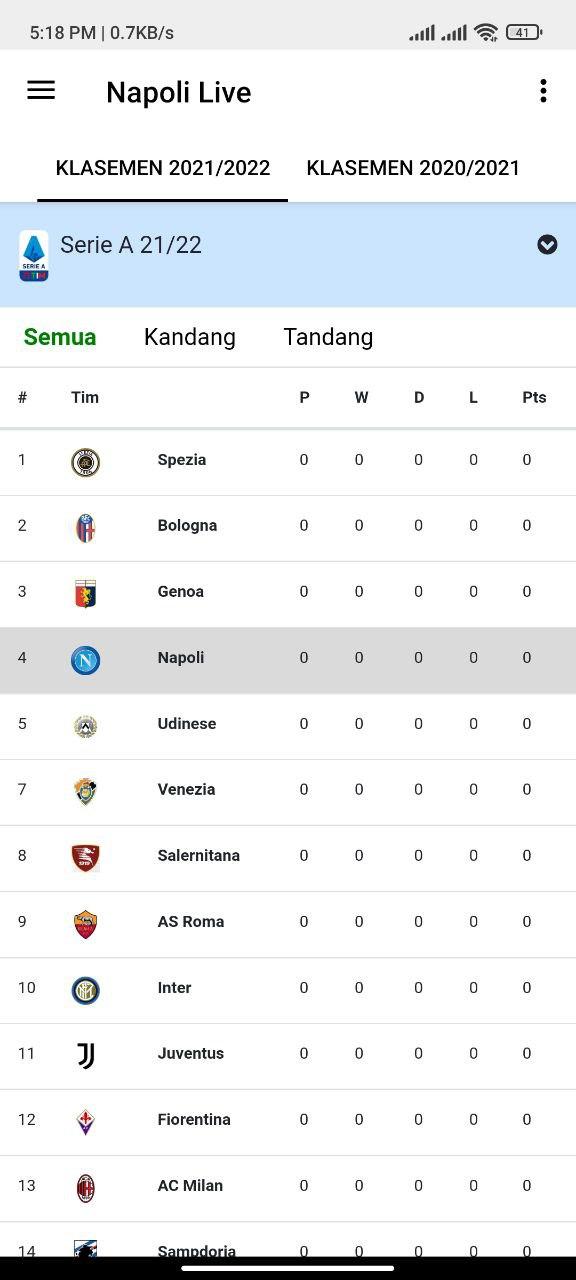
Task: Open the Fiorentina team name
Action: [x=194, y=1120]
